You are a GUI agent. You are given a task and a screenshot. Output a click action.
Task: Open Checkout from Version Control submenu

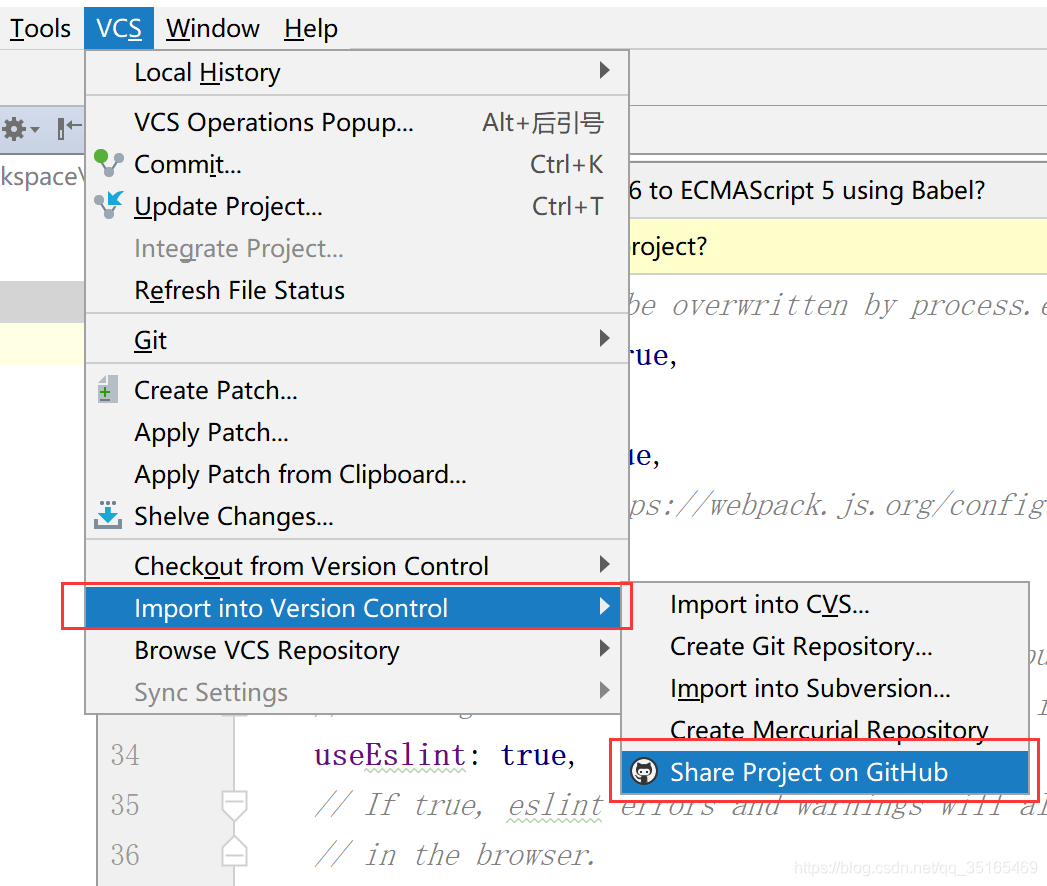pyautogui.click(x=357, y=566)
